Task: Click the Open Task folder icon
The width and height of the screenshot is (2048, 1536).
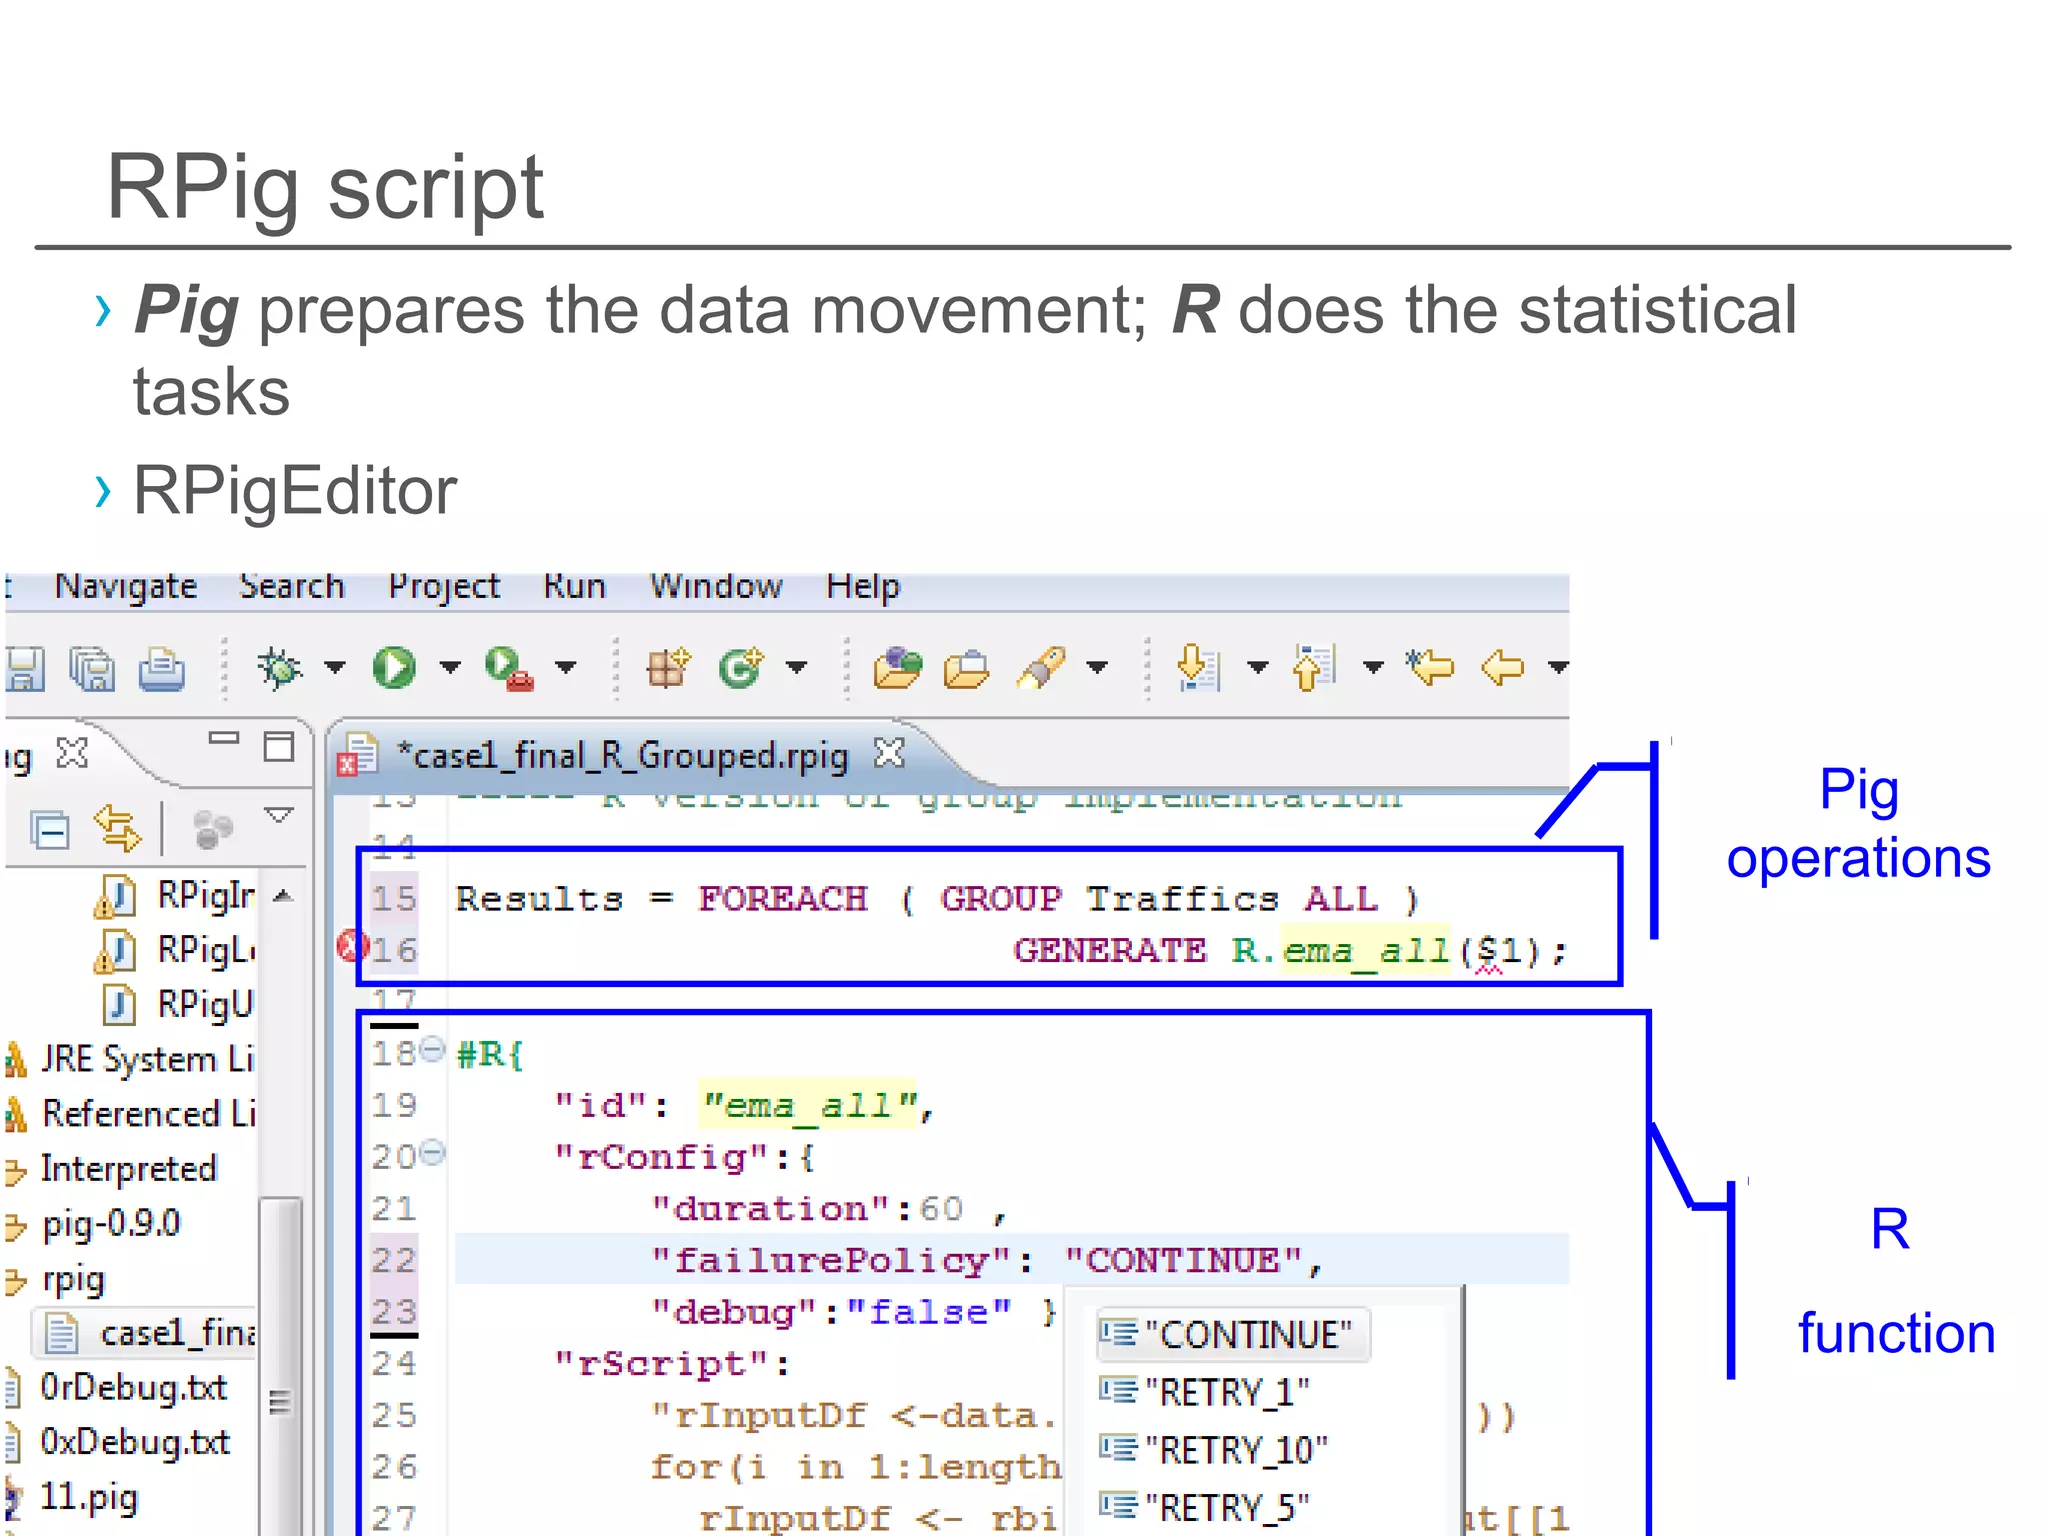Action: (966, 668)
